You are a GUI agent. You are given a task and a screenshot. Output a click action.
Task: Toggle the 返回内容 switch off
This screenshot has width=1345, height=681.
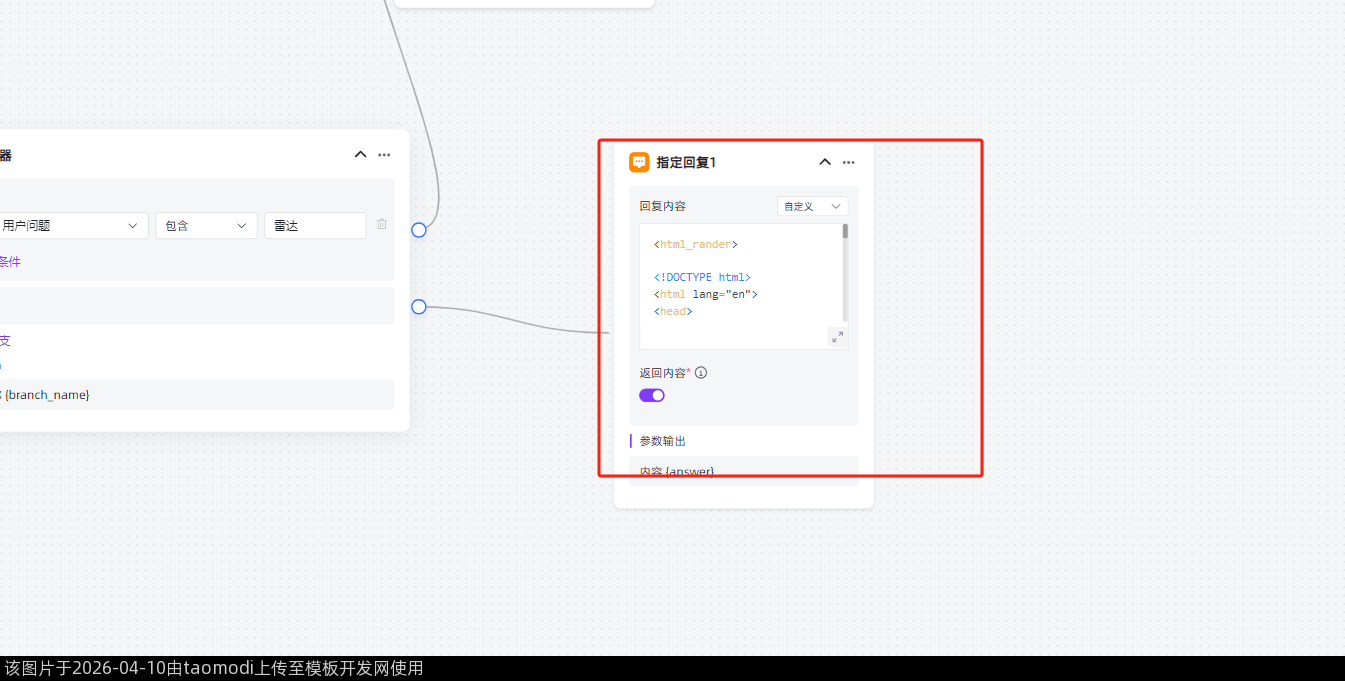(x=652, y=395)
